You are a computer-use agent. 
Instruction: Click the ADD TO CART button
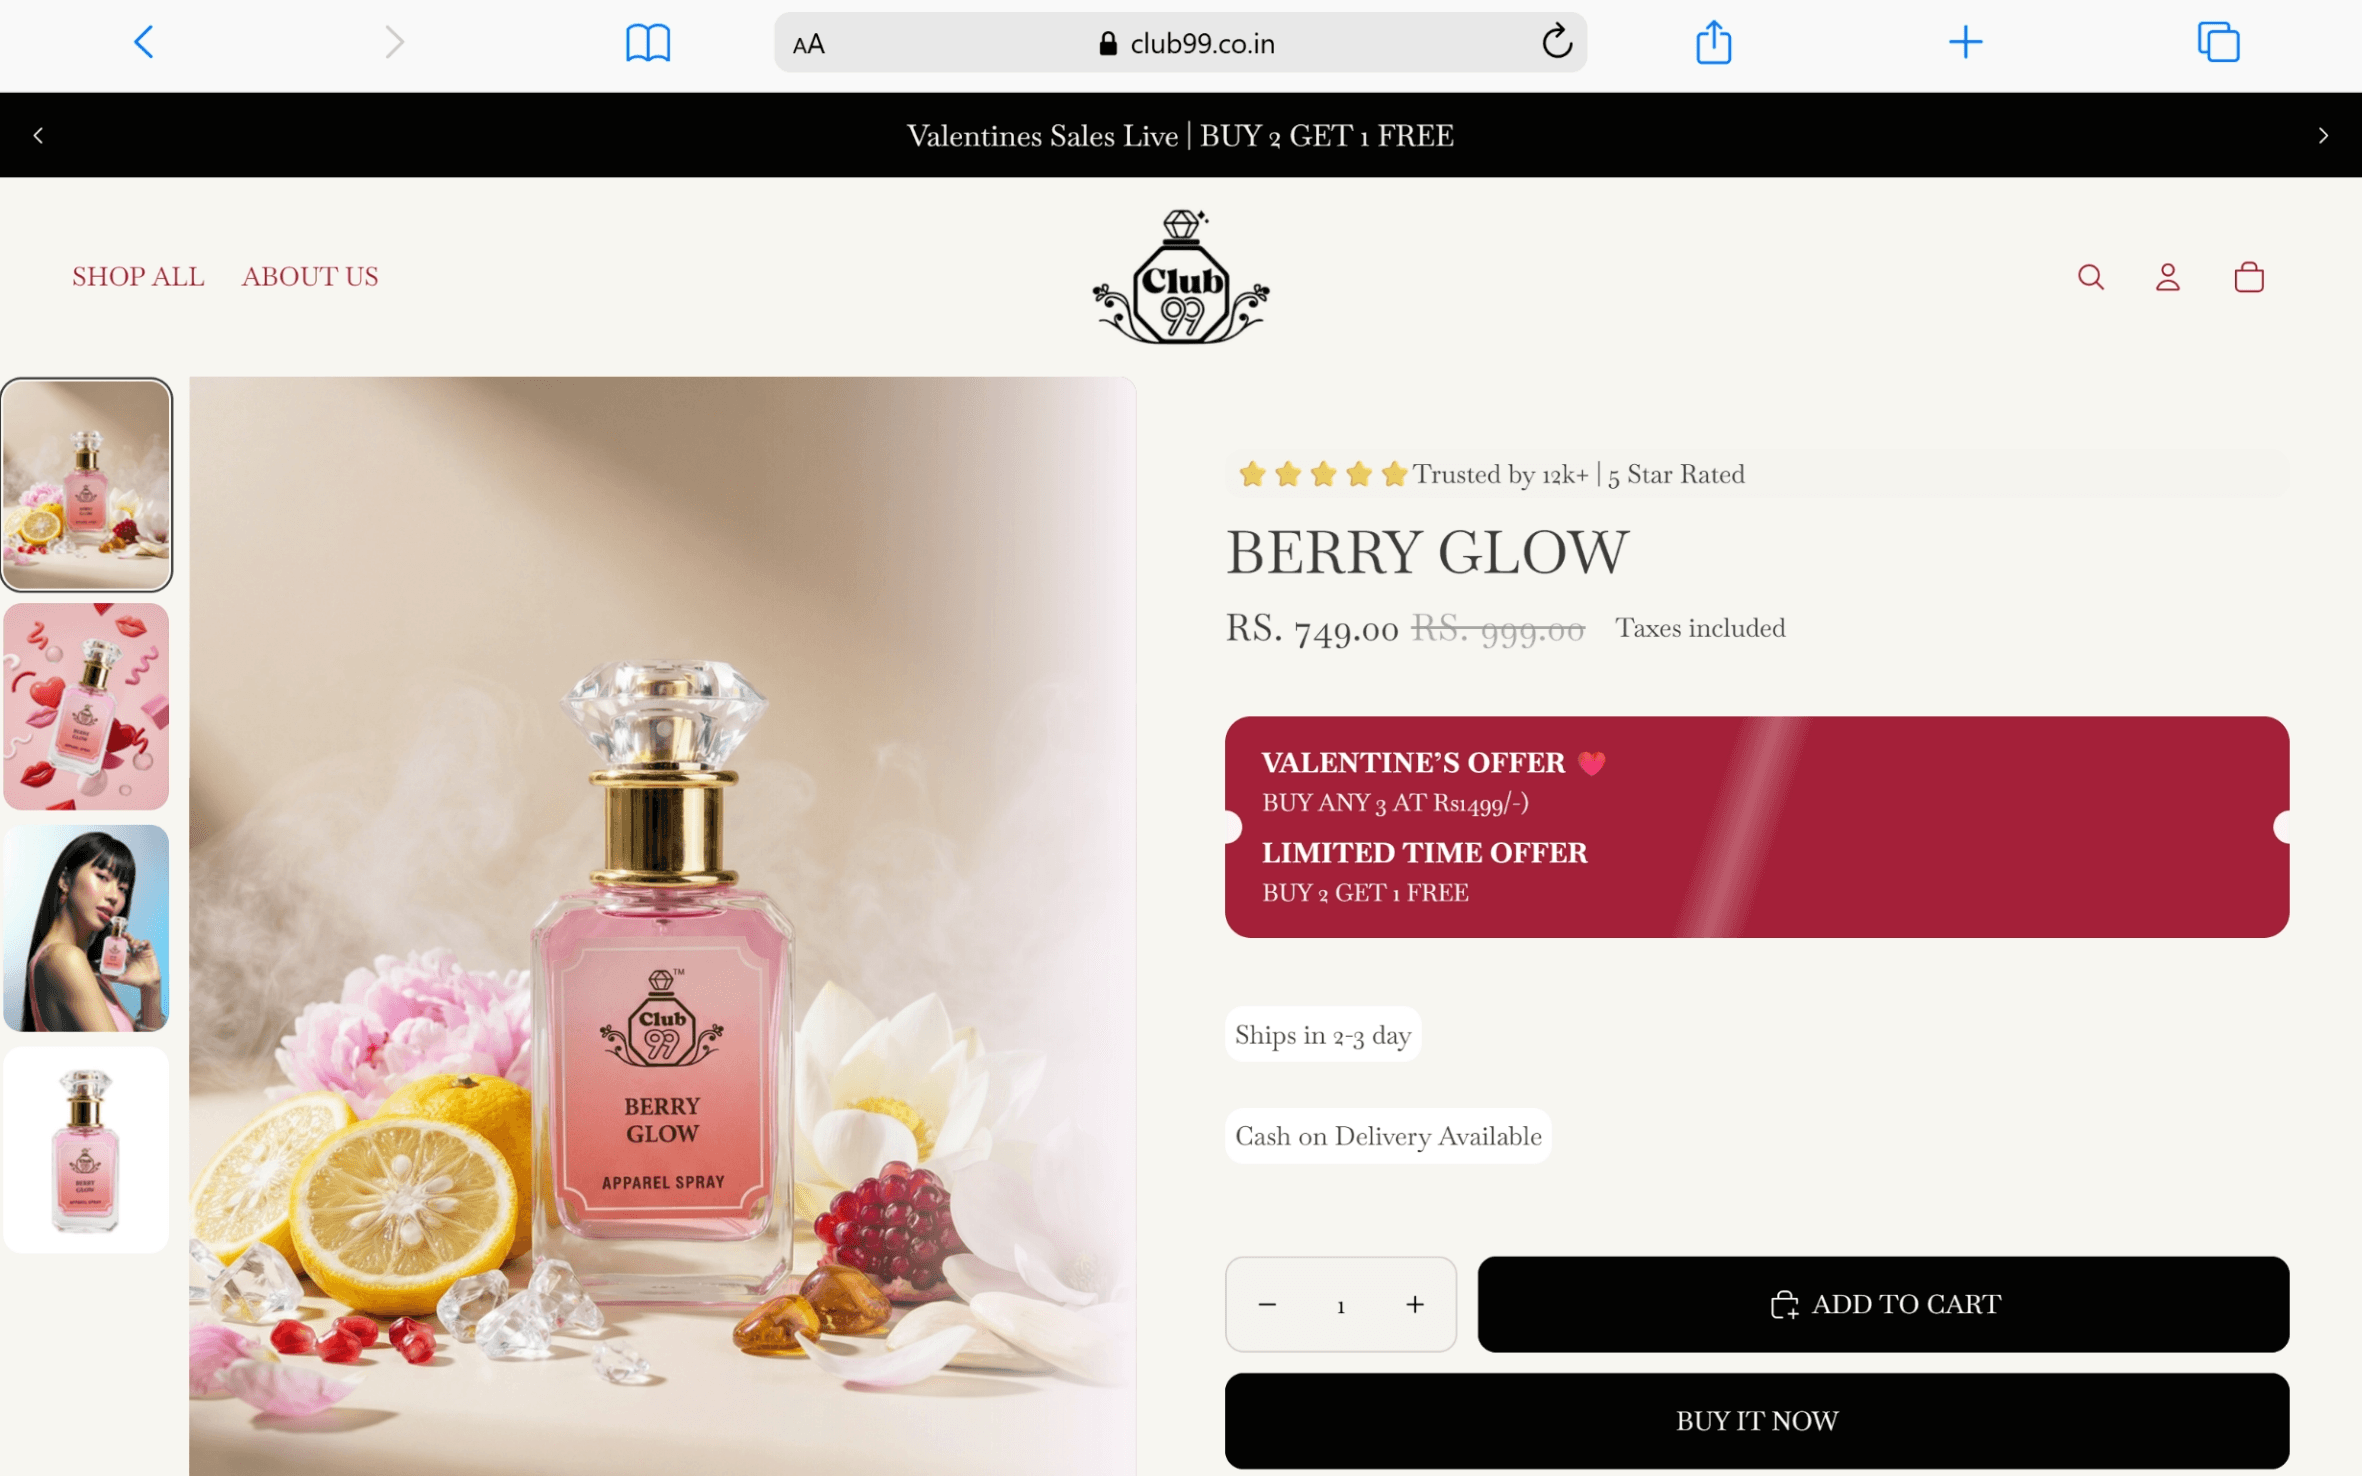pyautogui.click(x=1883, y=1304)
